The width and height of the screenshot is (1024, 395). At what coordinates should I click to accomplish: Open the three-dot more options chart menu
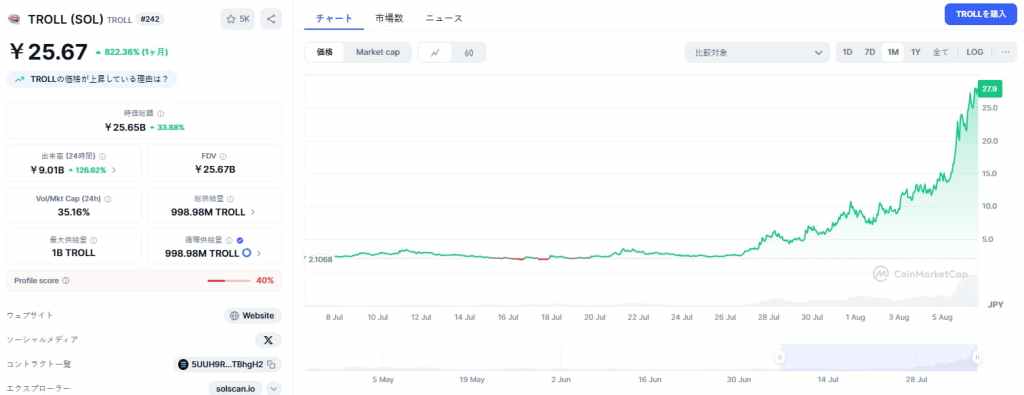click(x=1005, y=52)
